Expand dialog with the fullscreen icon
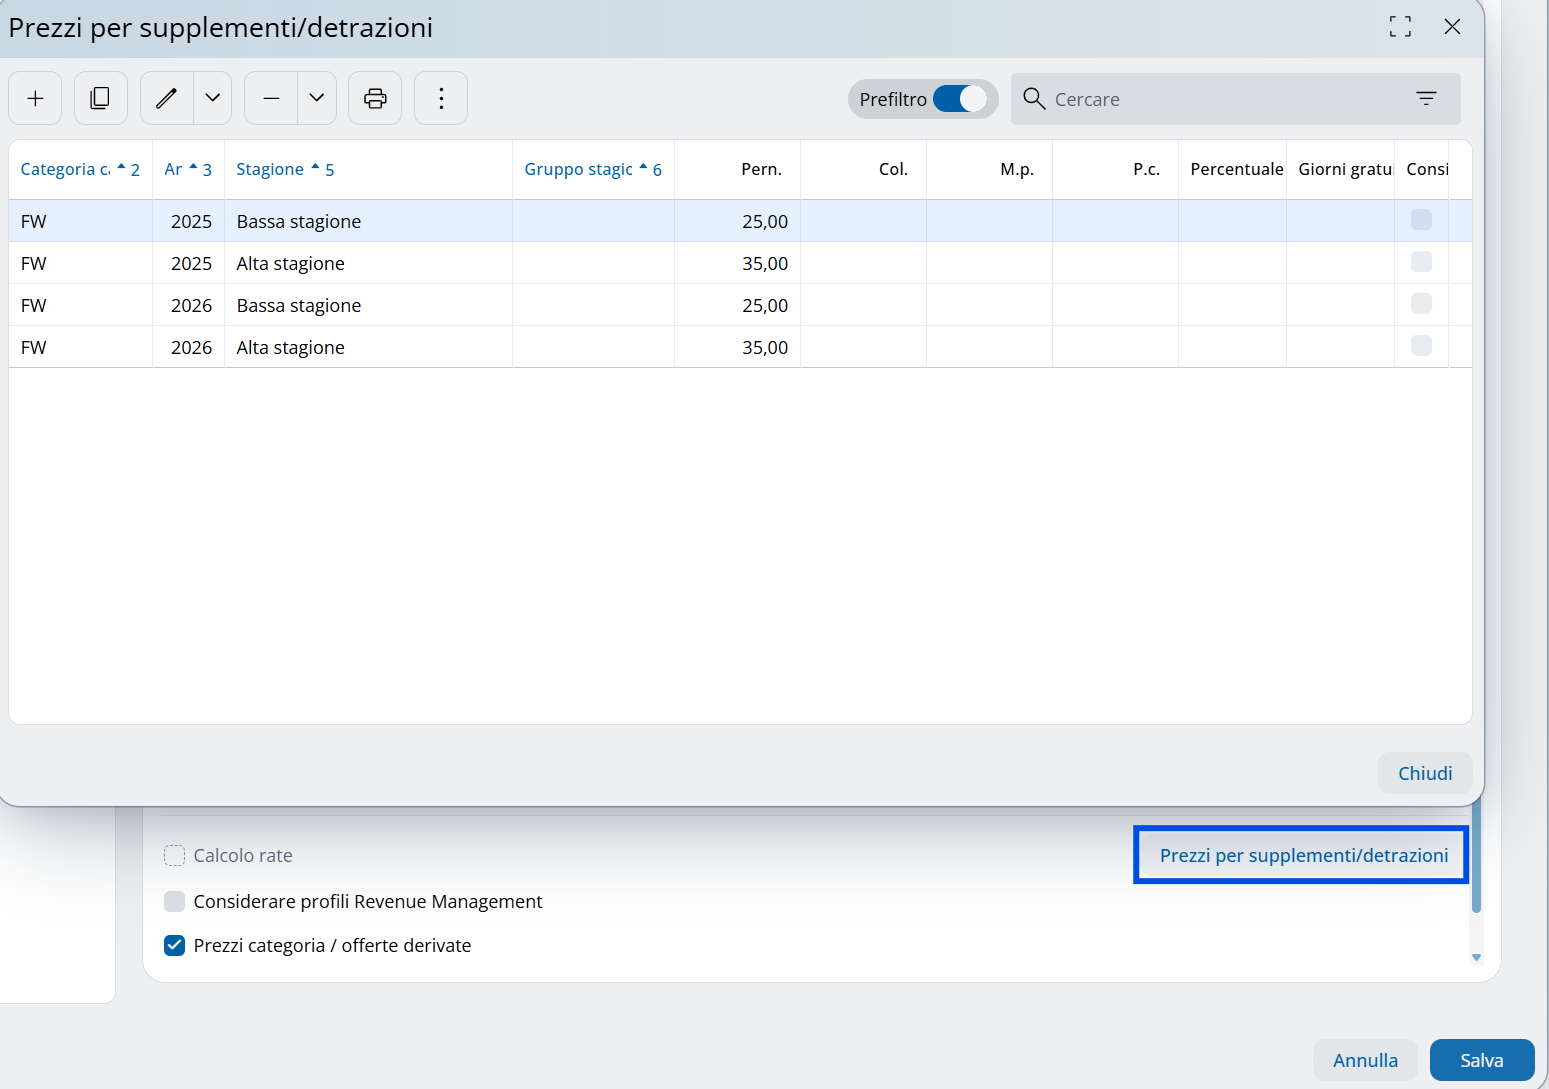The width and height of the screenshot is (1549, 1089). coord(1400,27)
